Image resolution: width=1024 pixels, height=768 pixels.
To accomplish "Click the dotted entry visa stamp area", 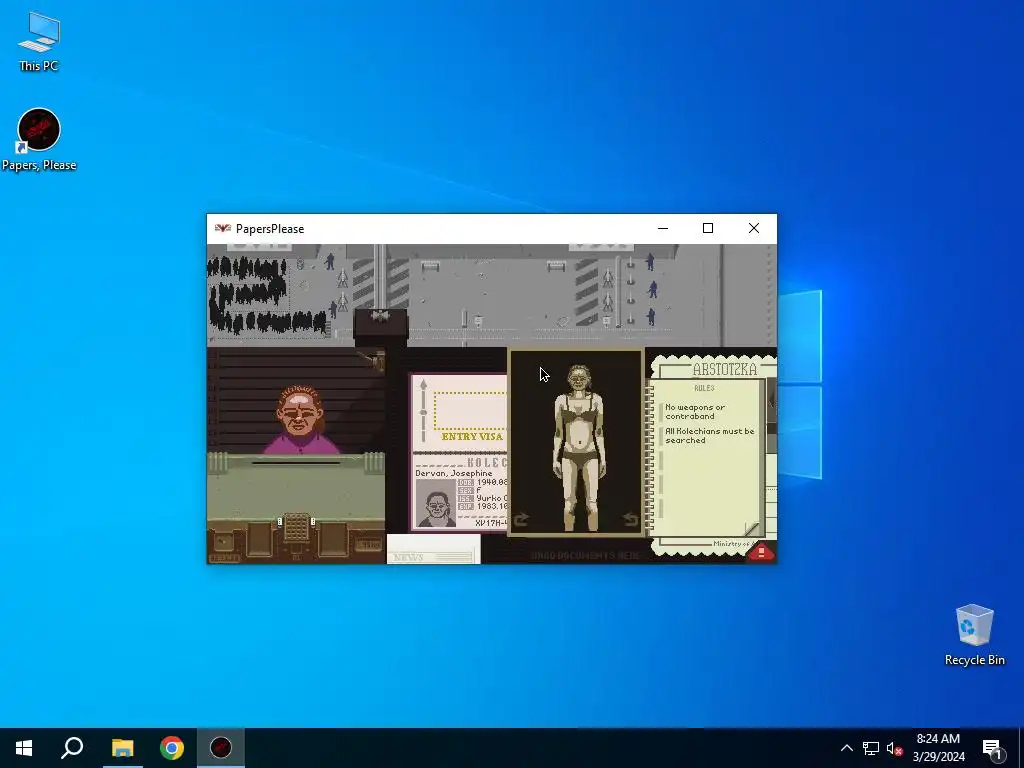I will [x=470, y=411].
